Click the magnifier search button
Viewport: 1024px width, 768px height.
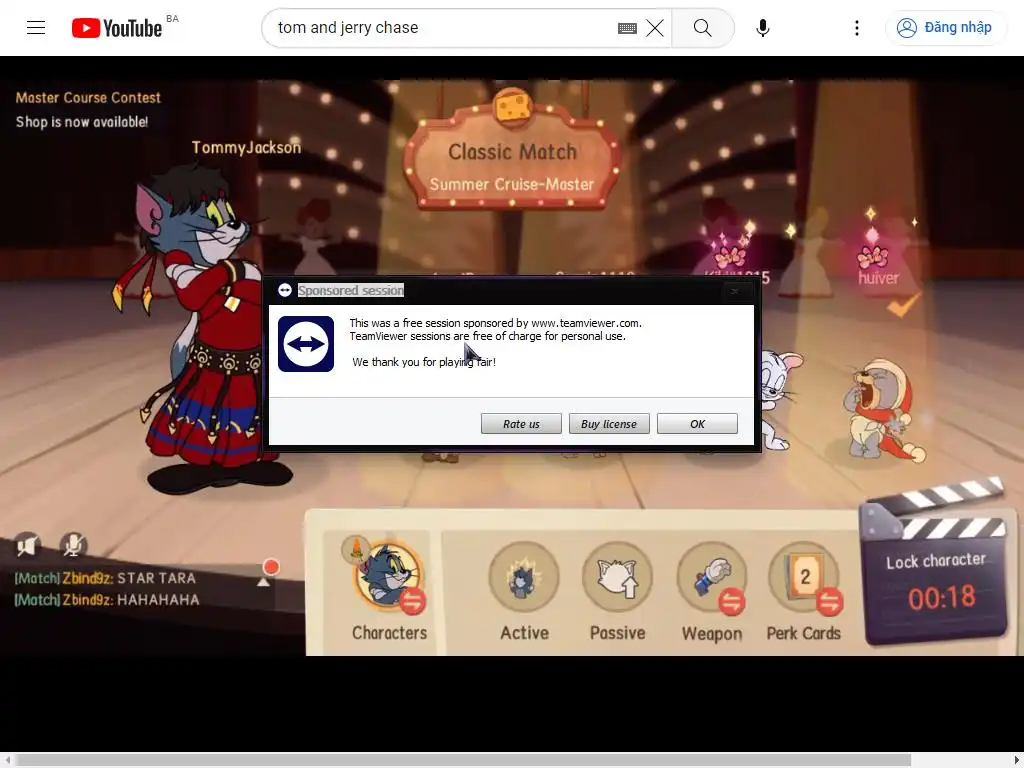[x=703, y=28]
